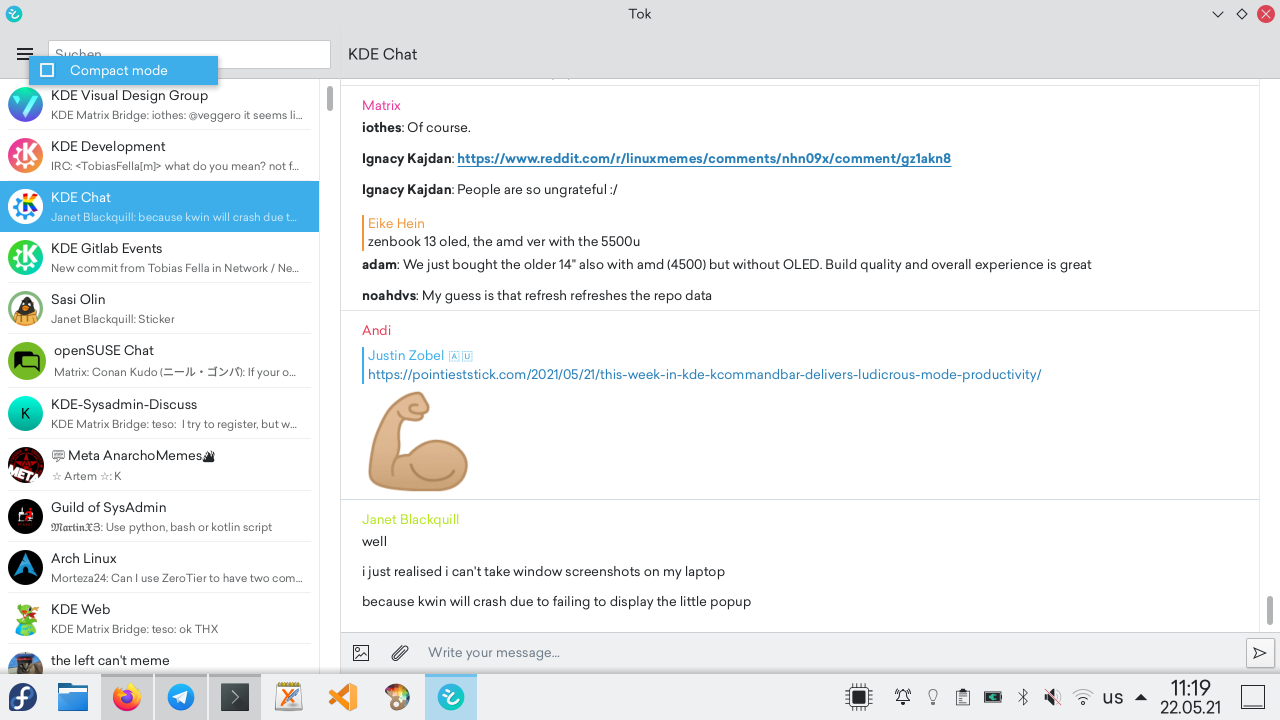Click the Sasi Olin avatar
The image size is (1280, 720).
(x=26, y=309)
